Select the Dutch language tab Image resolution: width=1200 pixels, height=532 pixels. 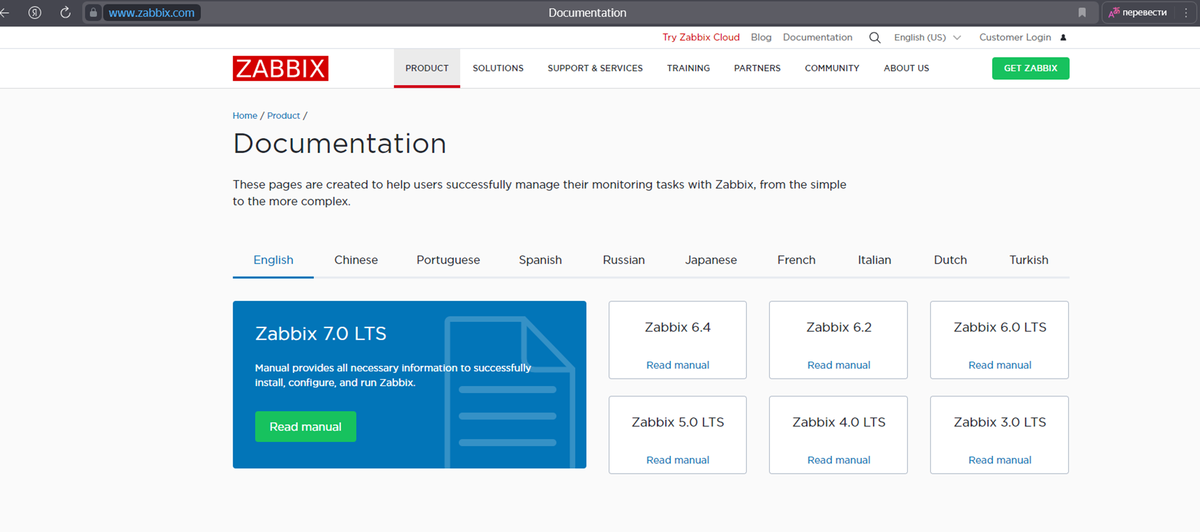(x=950, y=260)
